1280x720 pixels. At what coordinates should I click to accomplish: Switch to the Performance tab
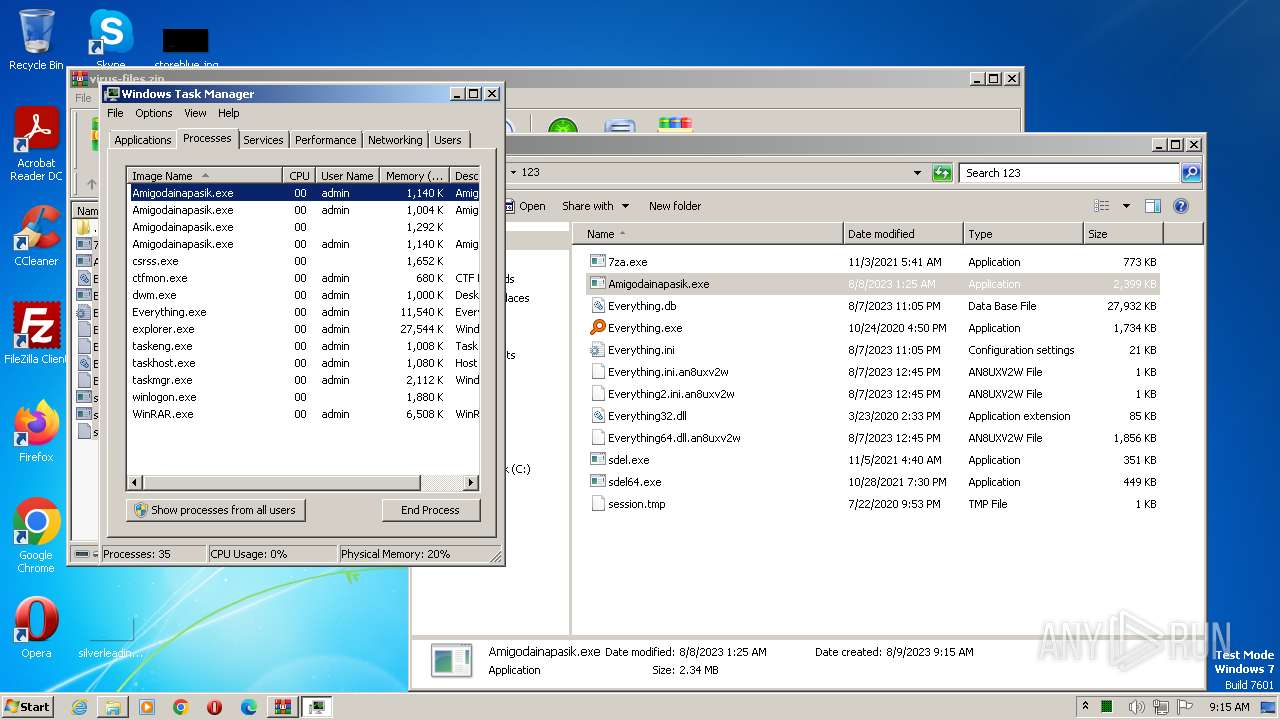click(x=325, y=140)
